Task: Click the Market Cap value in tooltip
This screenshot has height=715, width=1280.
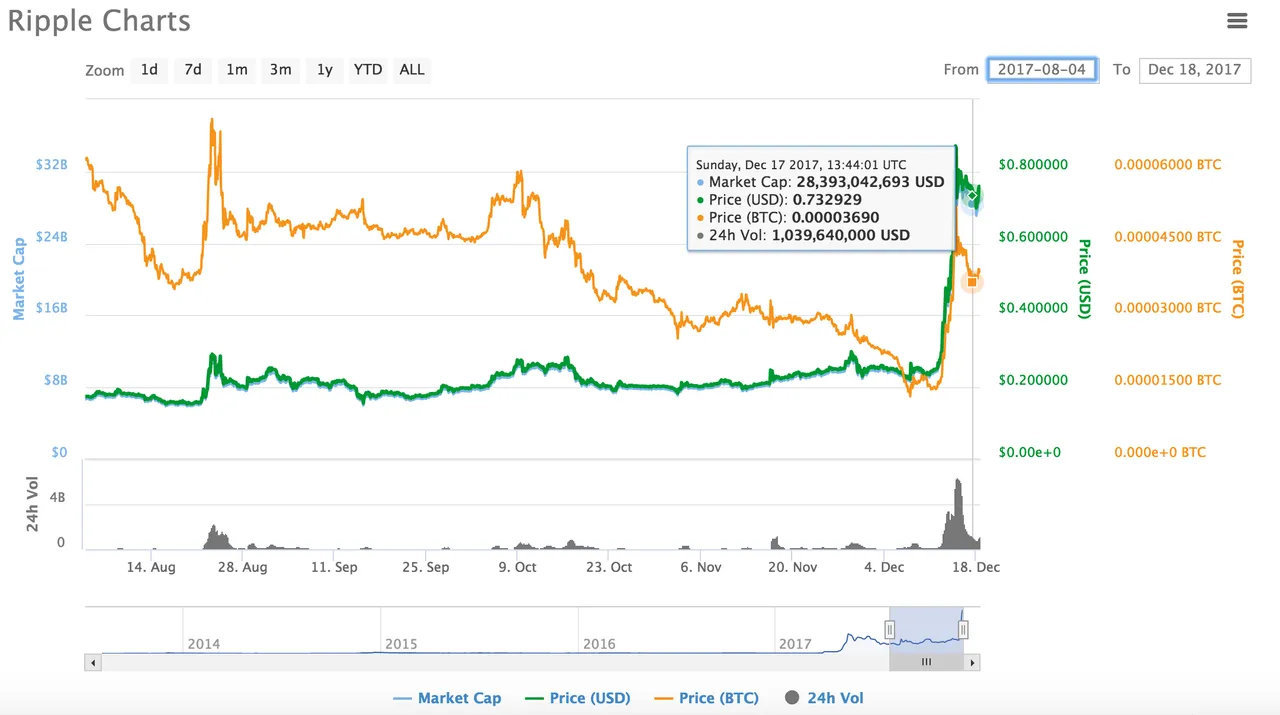Action: pos(870,182)
